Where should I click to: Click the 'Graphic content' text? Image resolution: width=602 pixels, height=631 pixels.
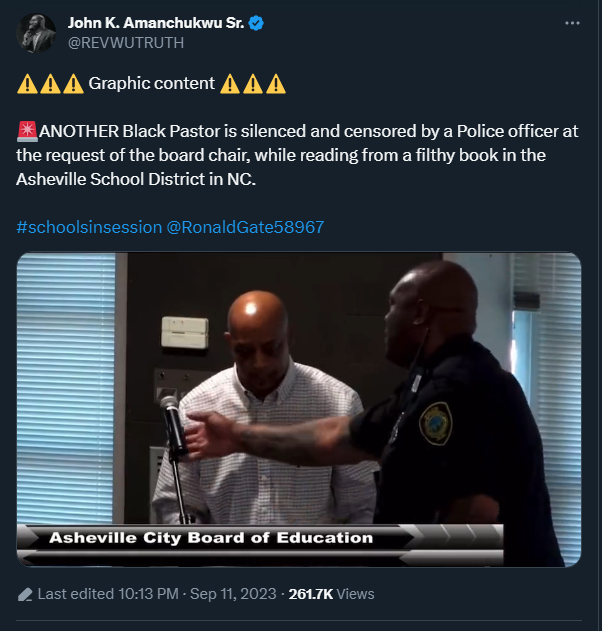click(x=151, y=83)
